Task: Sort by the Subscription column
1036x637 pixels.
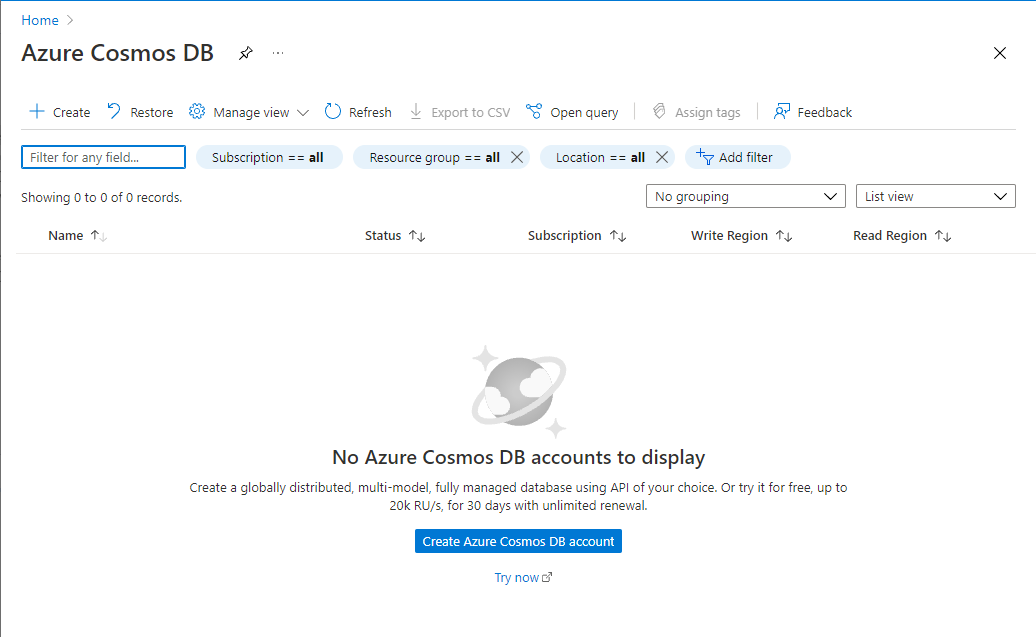Action: [577, 236]
